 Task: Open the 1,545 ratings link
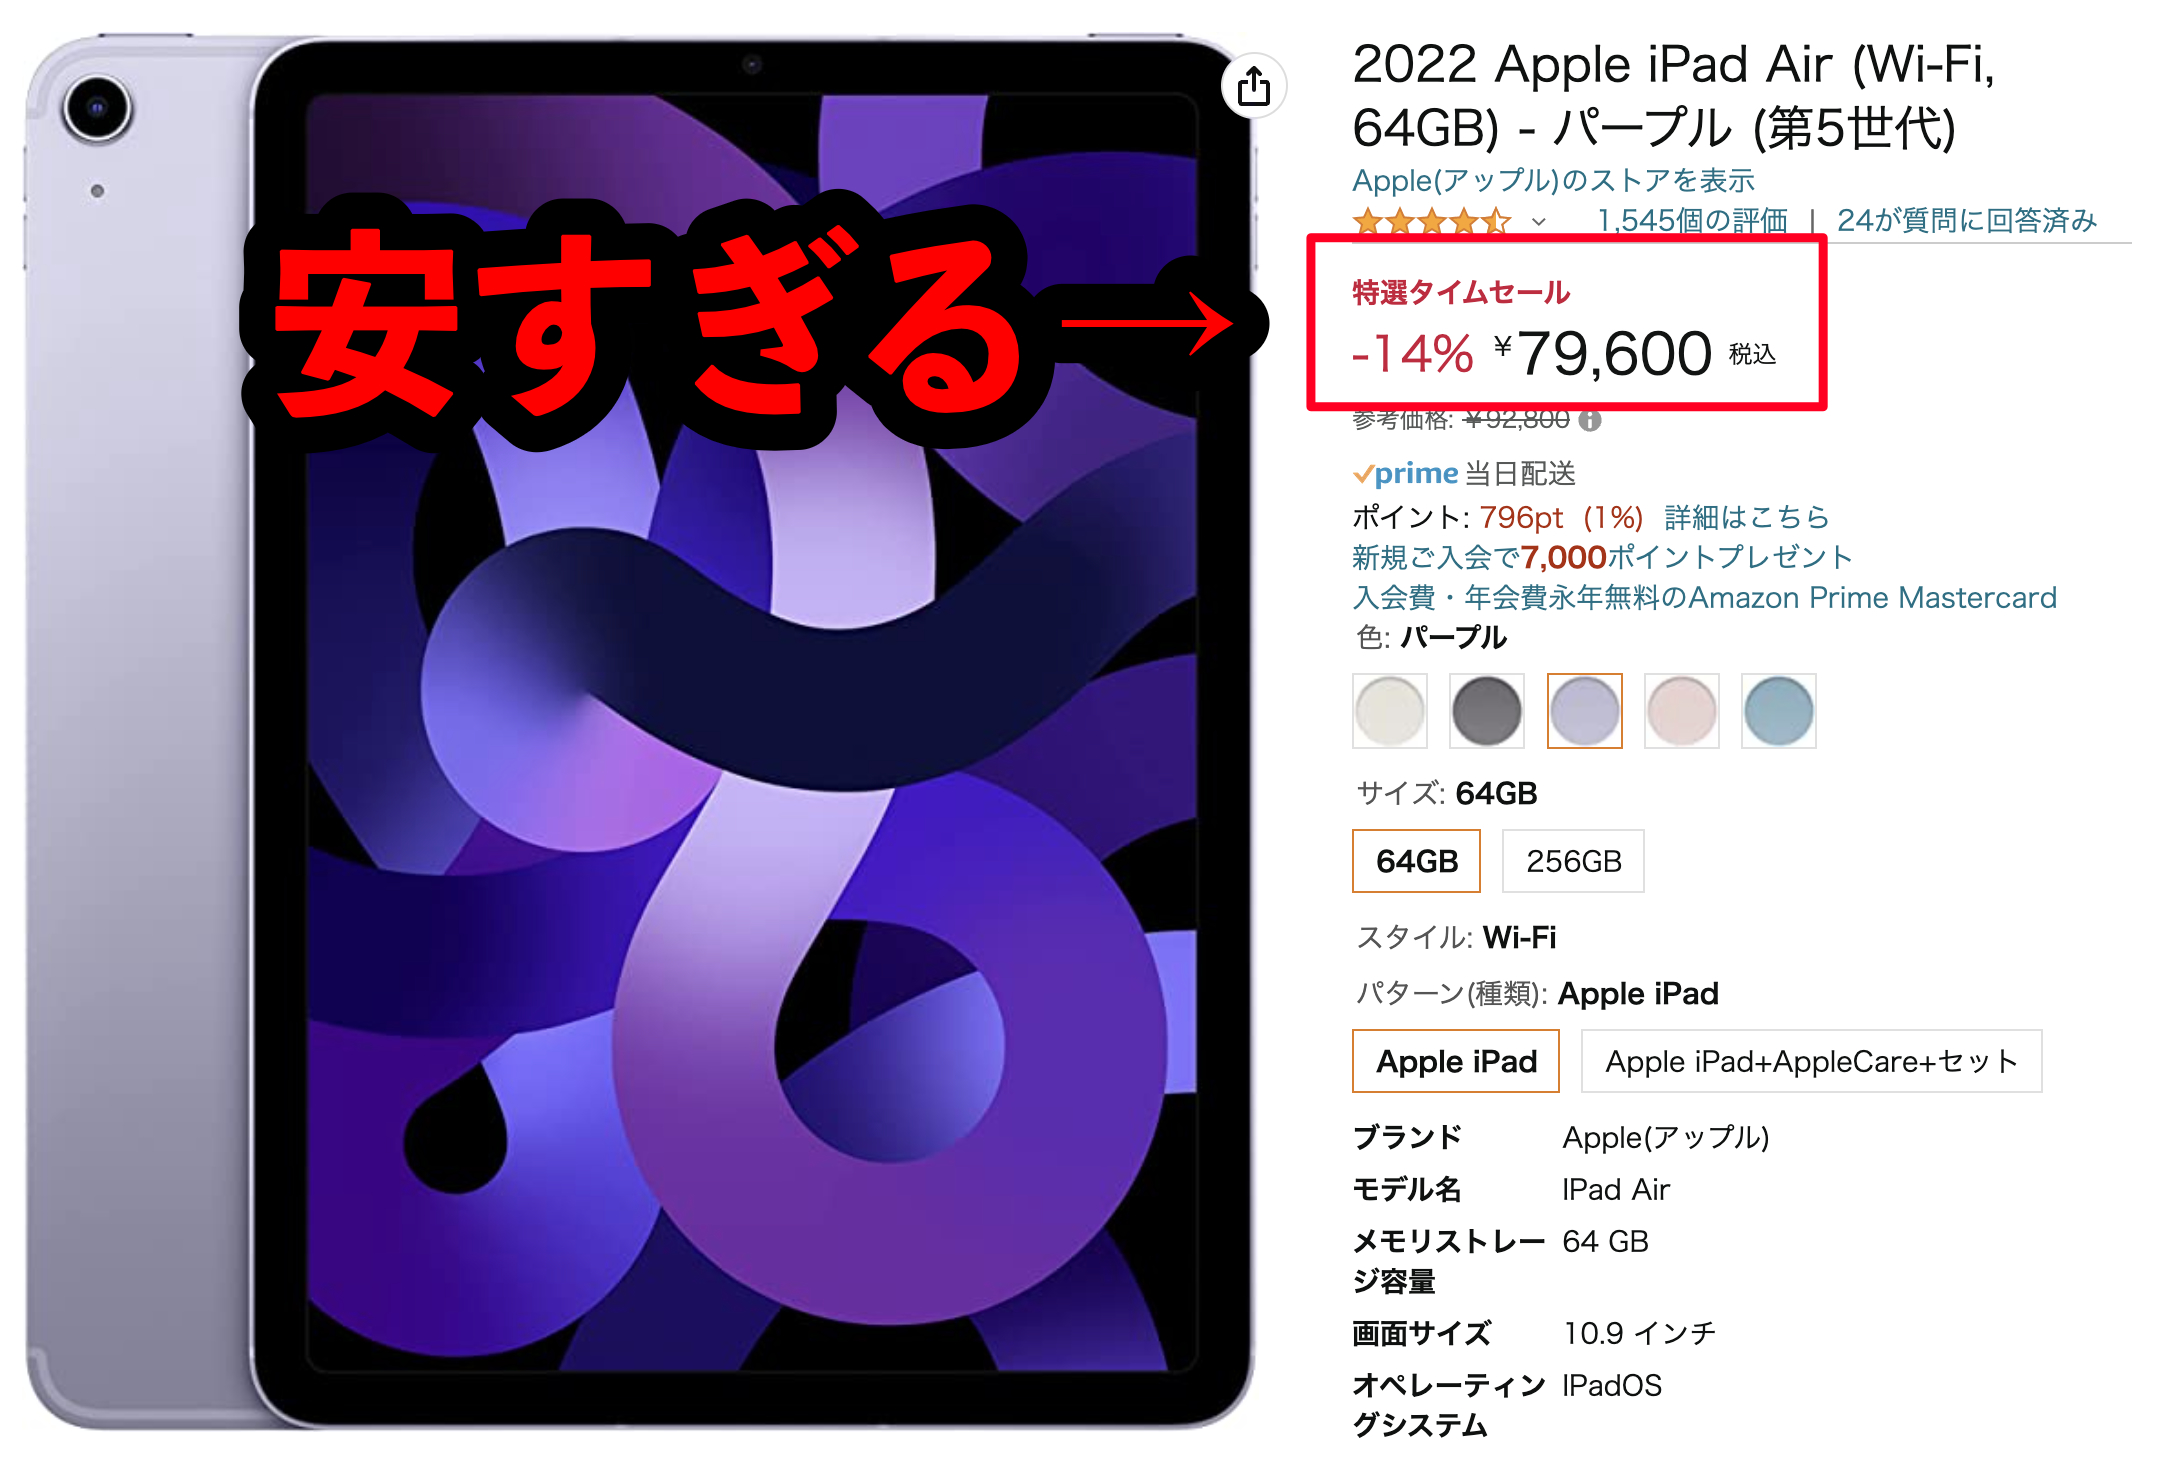pos(1692,221)
